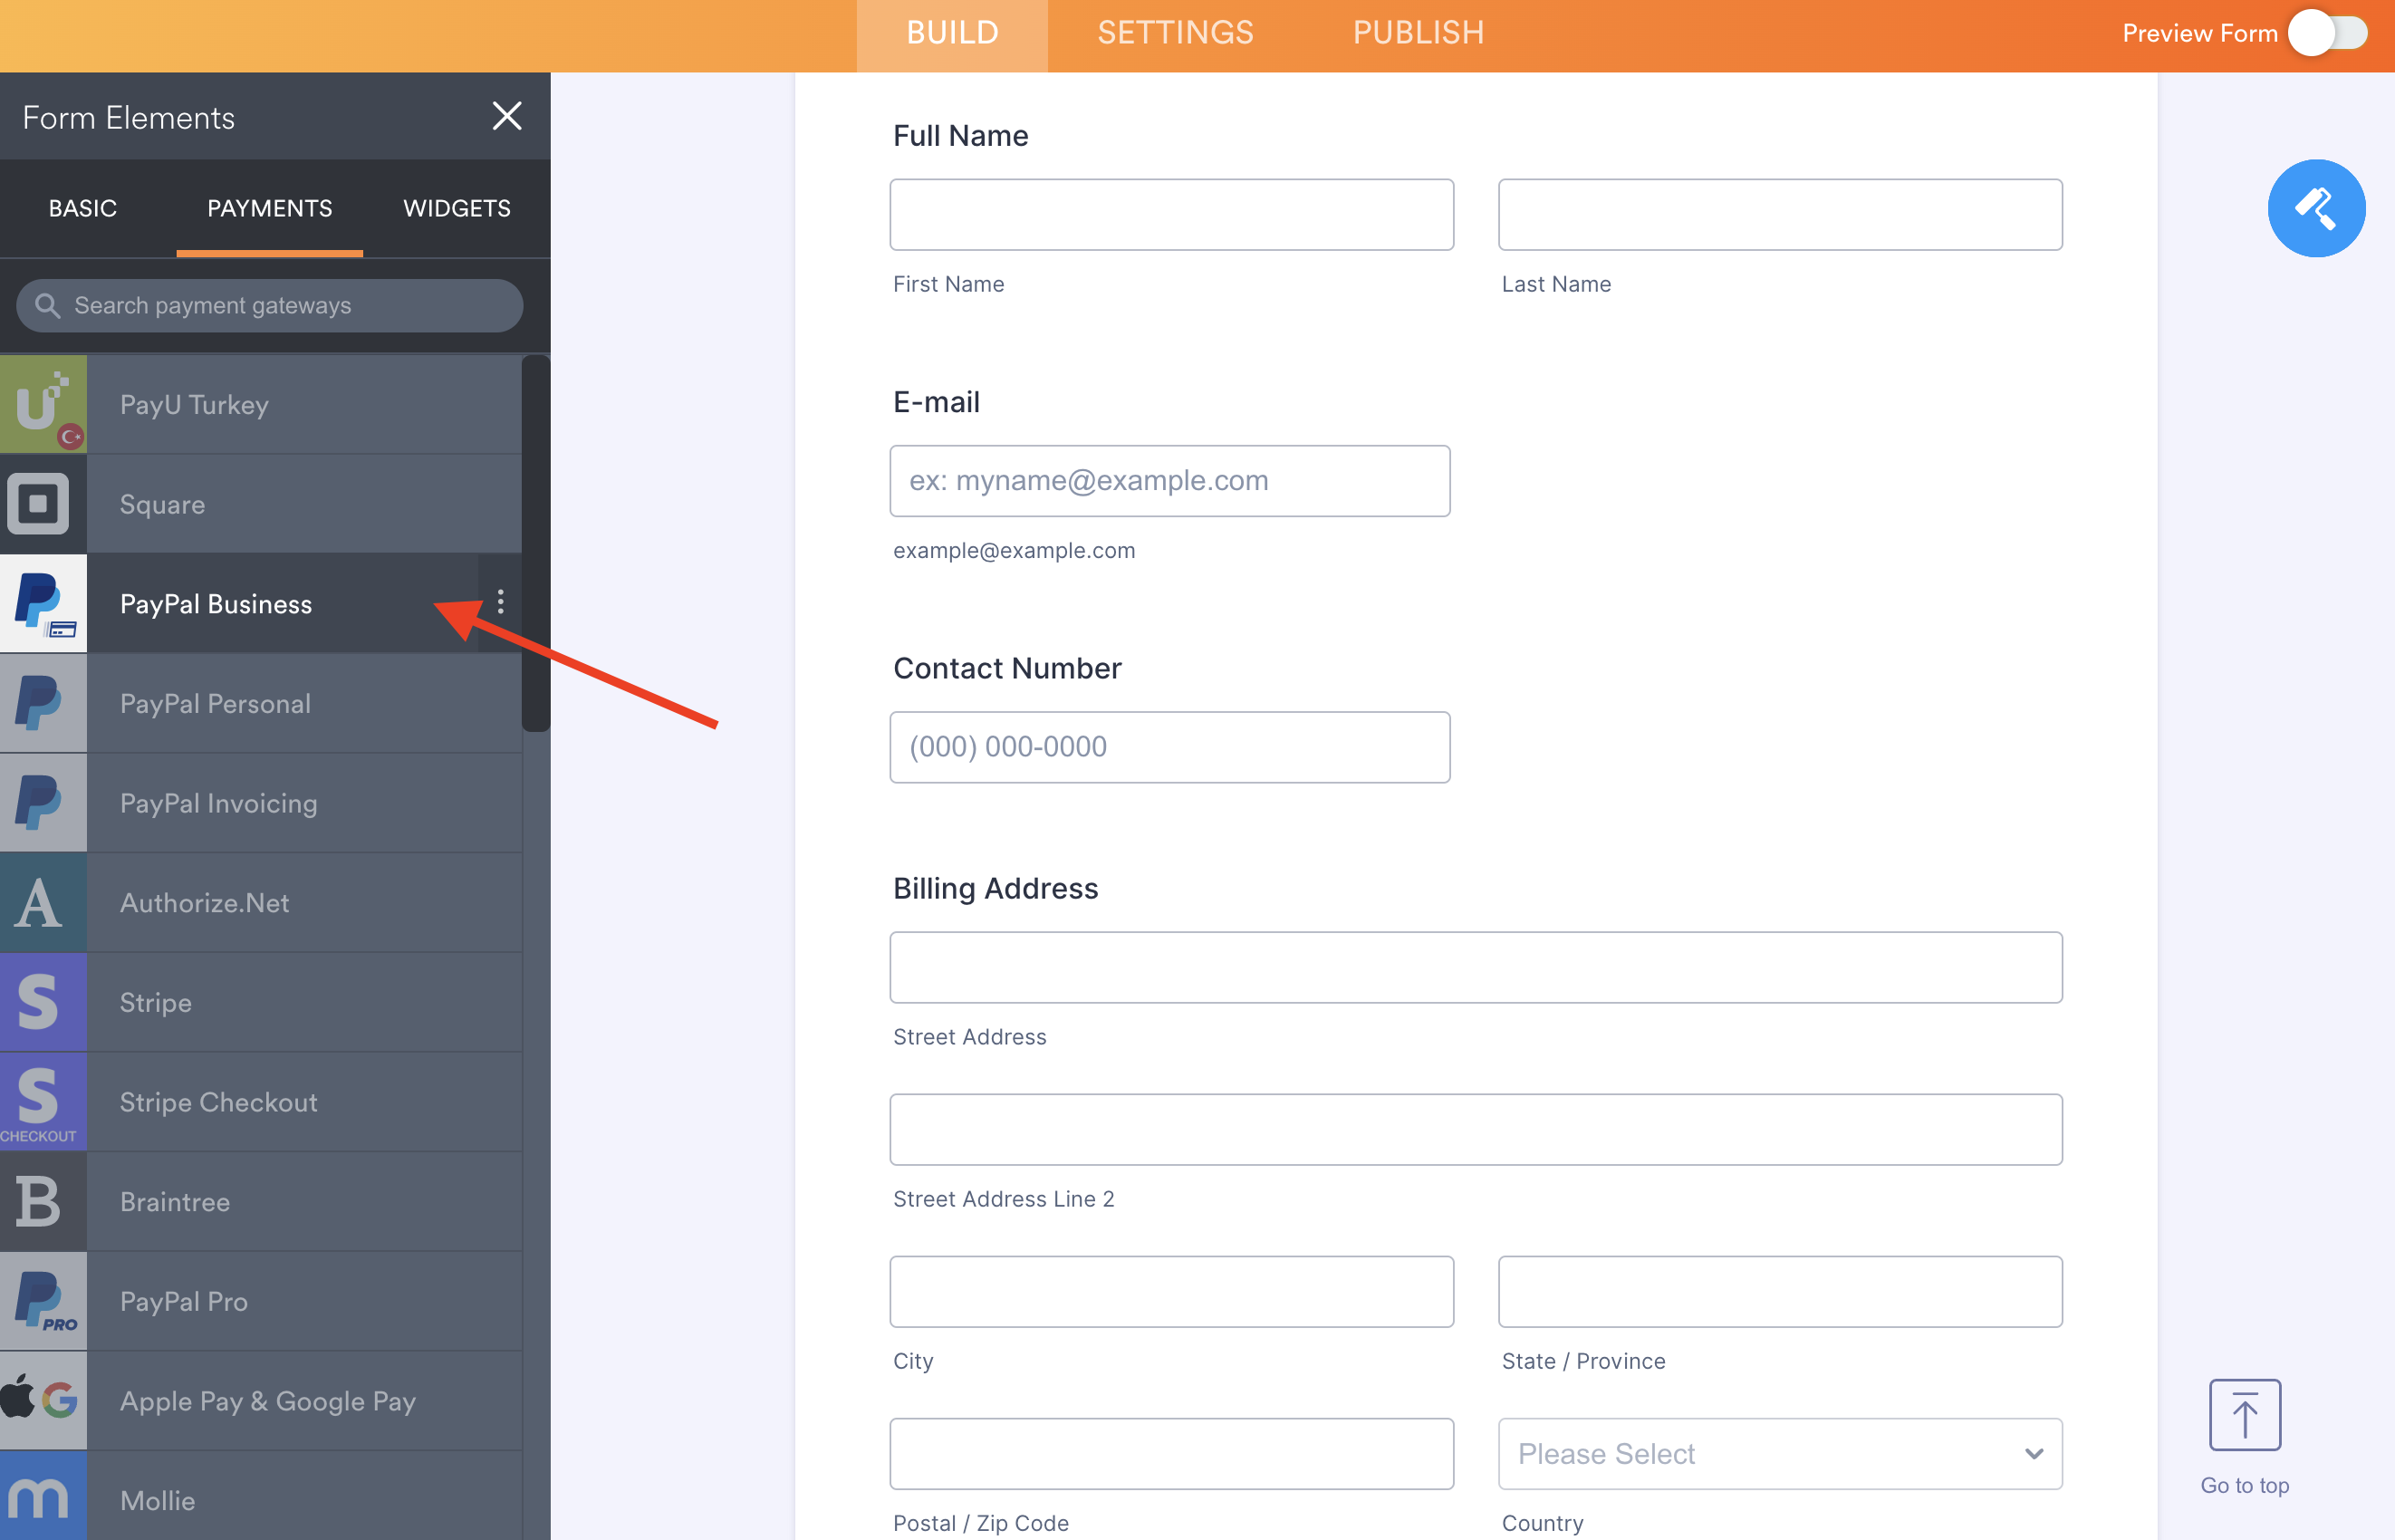2395x1540 pixels.
Task: Switch to the BASIC elements tab
Action: point(83,208)
